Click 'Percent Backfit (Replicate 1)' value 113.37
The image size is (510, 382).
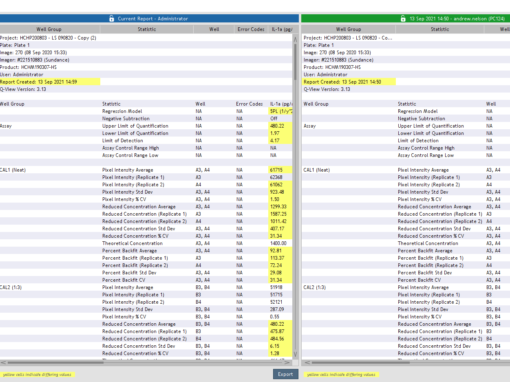pyautogui.click(x=281, y=258)
